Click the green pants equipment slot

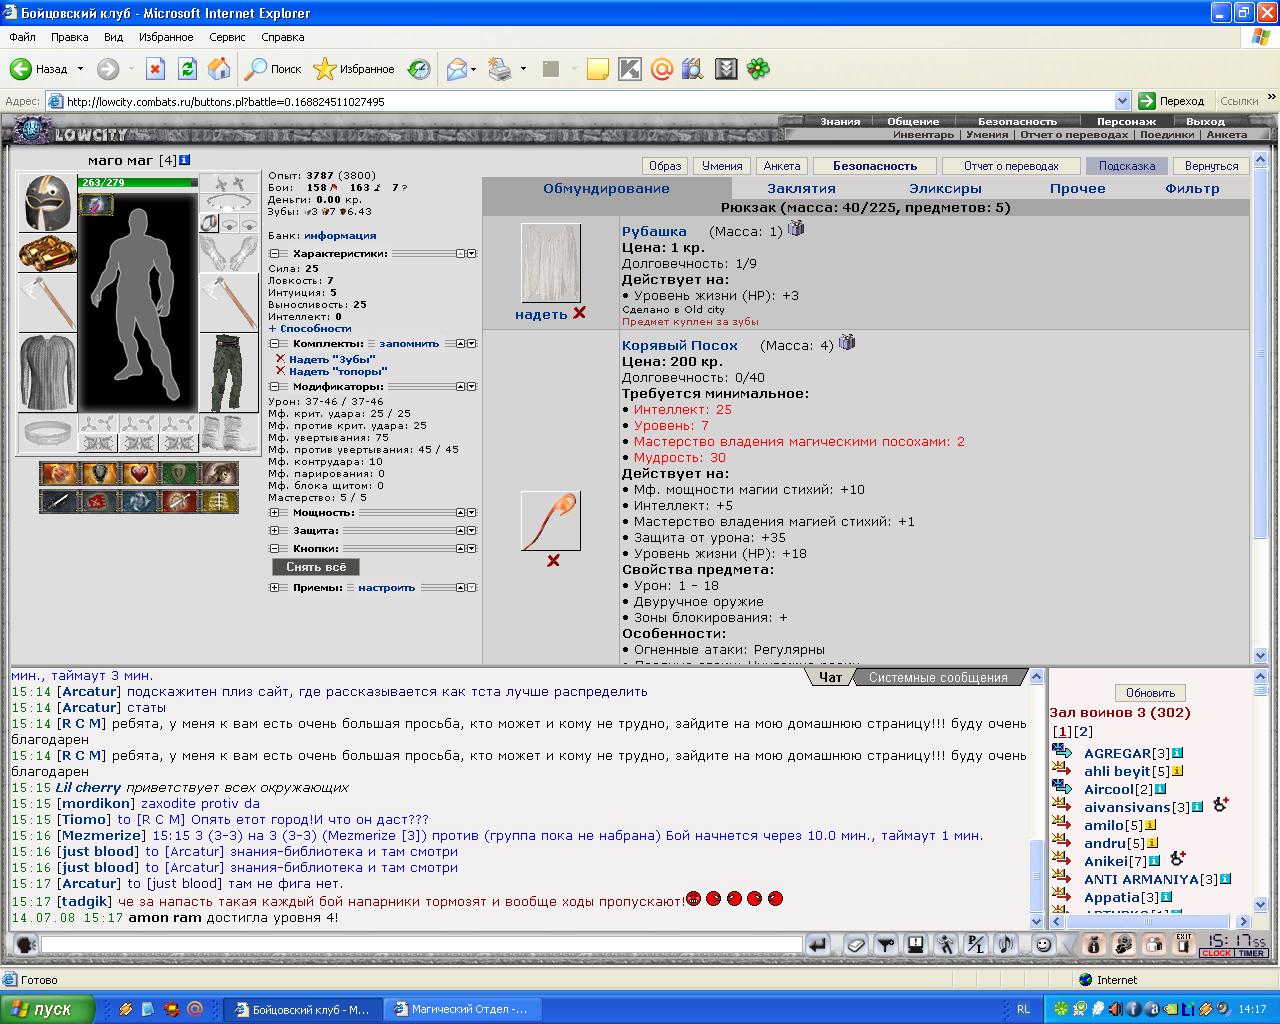(228, 373)
